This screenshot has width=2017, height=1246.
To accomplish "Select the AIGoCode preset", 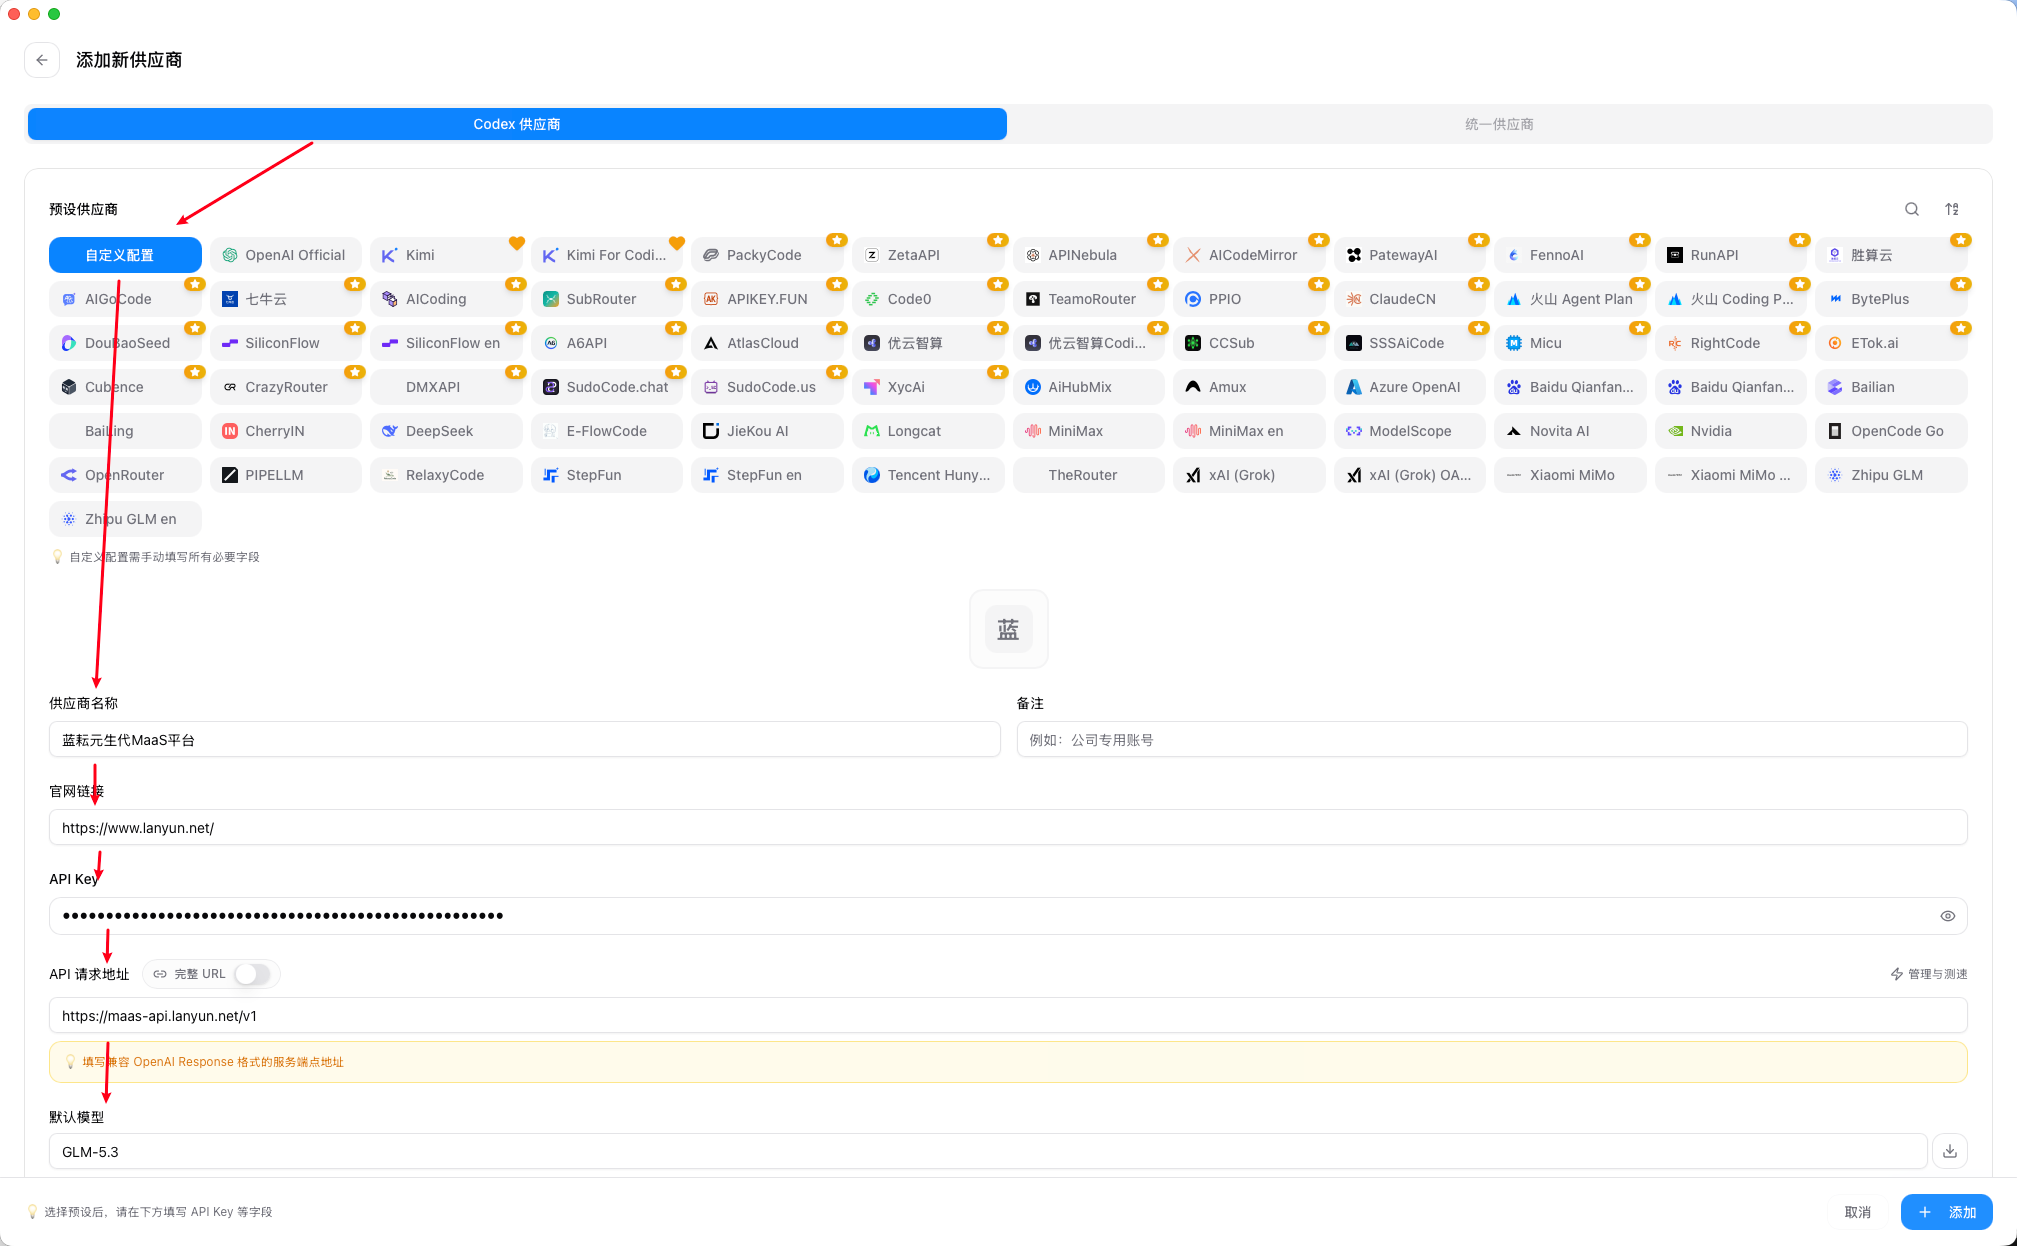I will (125, 299).
